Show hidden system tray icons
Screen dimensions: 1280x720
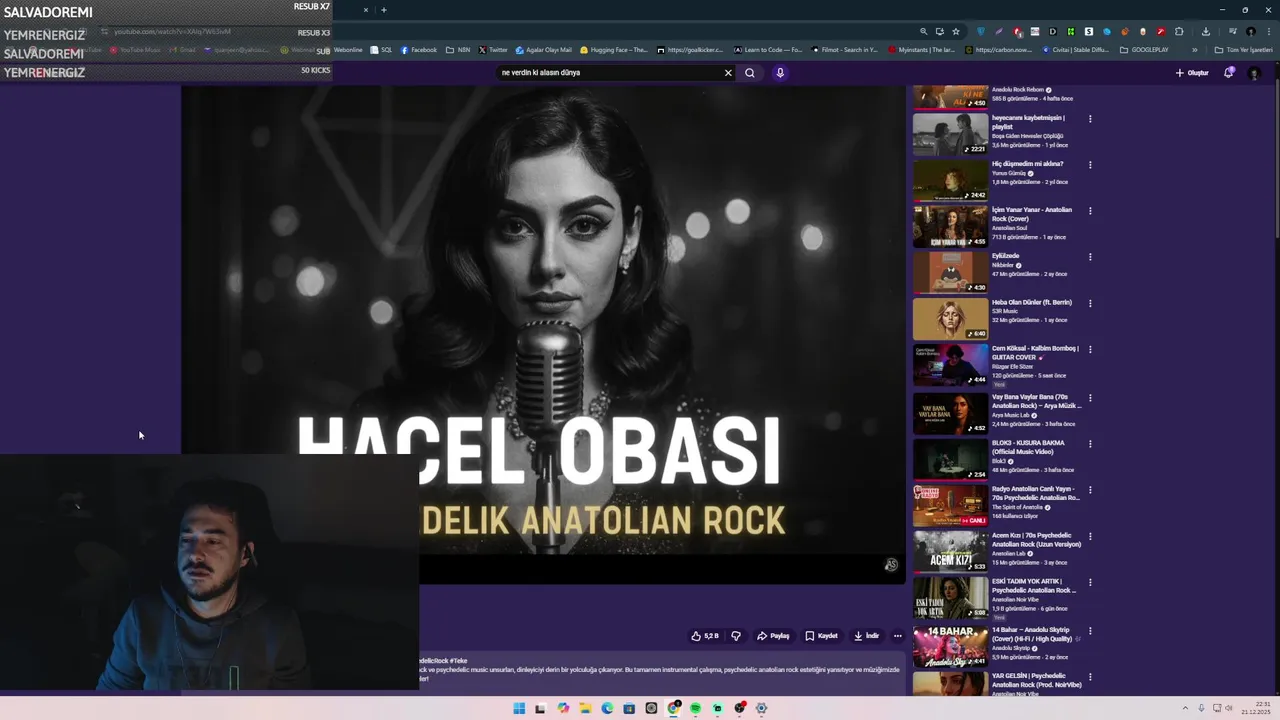(1187, 708)
